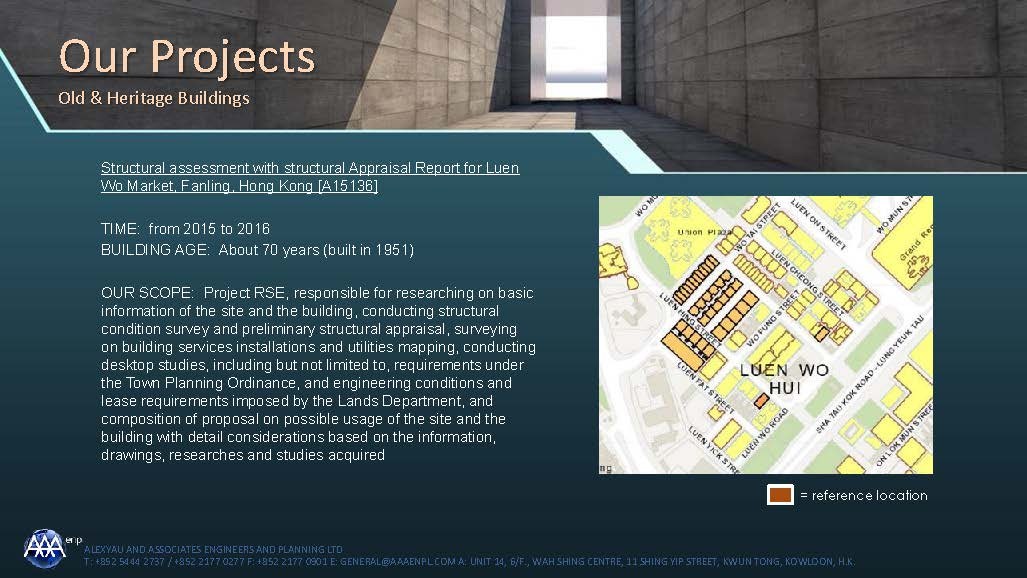Screen dimensions: 1027x578
Task: Click the 'OUR SCOPE' paragraph text
Action: point(318,374)
